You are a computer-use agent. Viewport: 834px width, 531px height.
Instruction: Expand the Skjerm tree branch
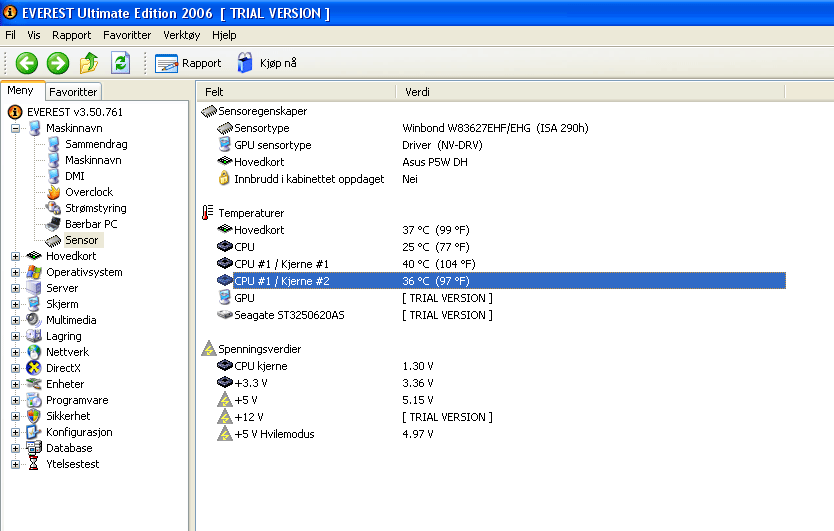pyautogui.click(x=15, y=304)
